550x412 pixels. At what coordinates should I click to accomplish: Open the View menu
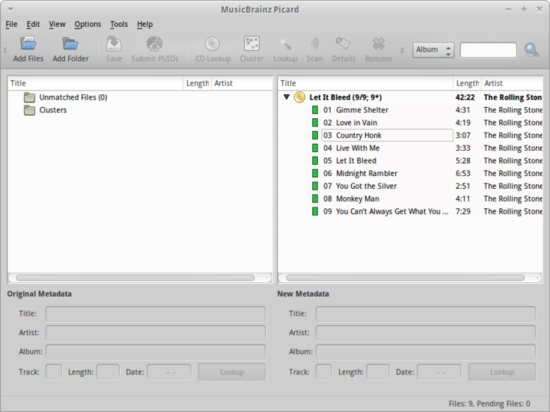click(57, 24)
